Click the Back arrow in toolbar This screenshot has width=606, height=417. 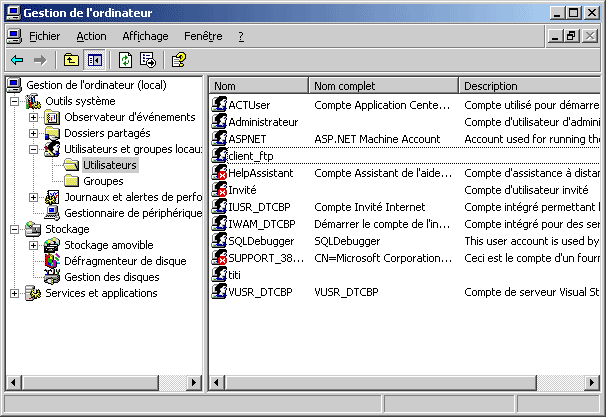click(17, 60)
